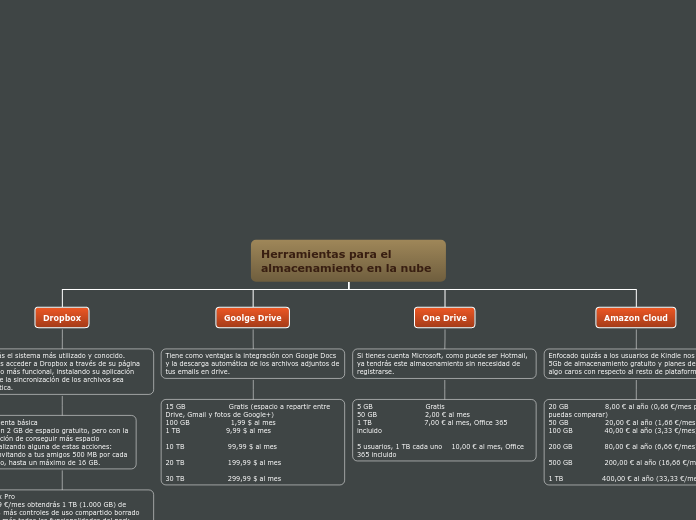The image size is (696, 520).
Task: Select the Dropbox Pro 1 TB note
Action: click(76, 505)
